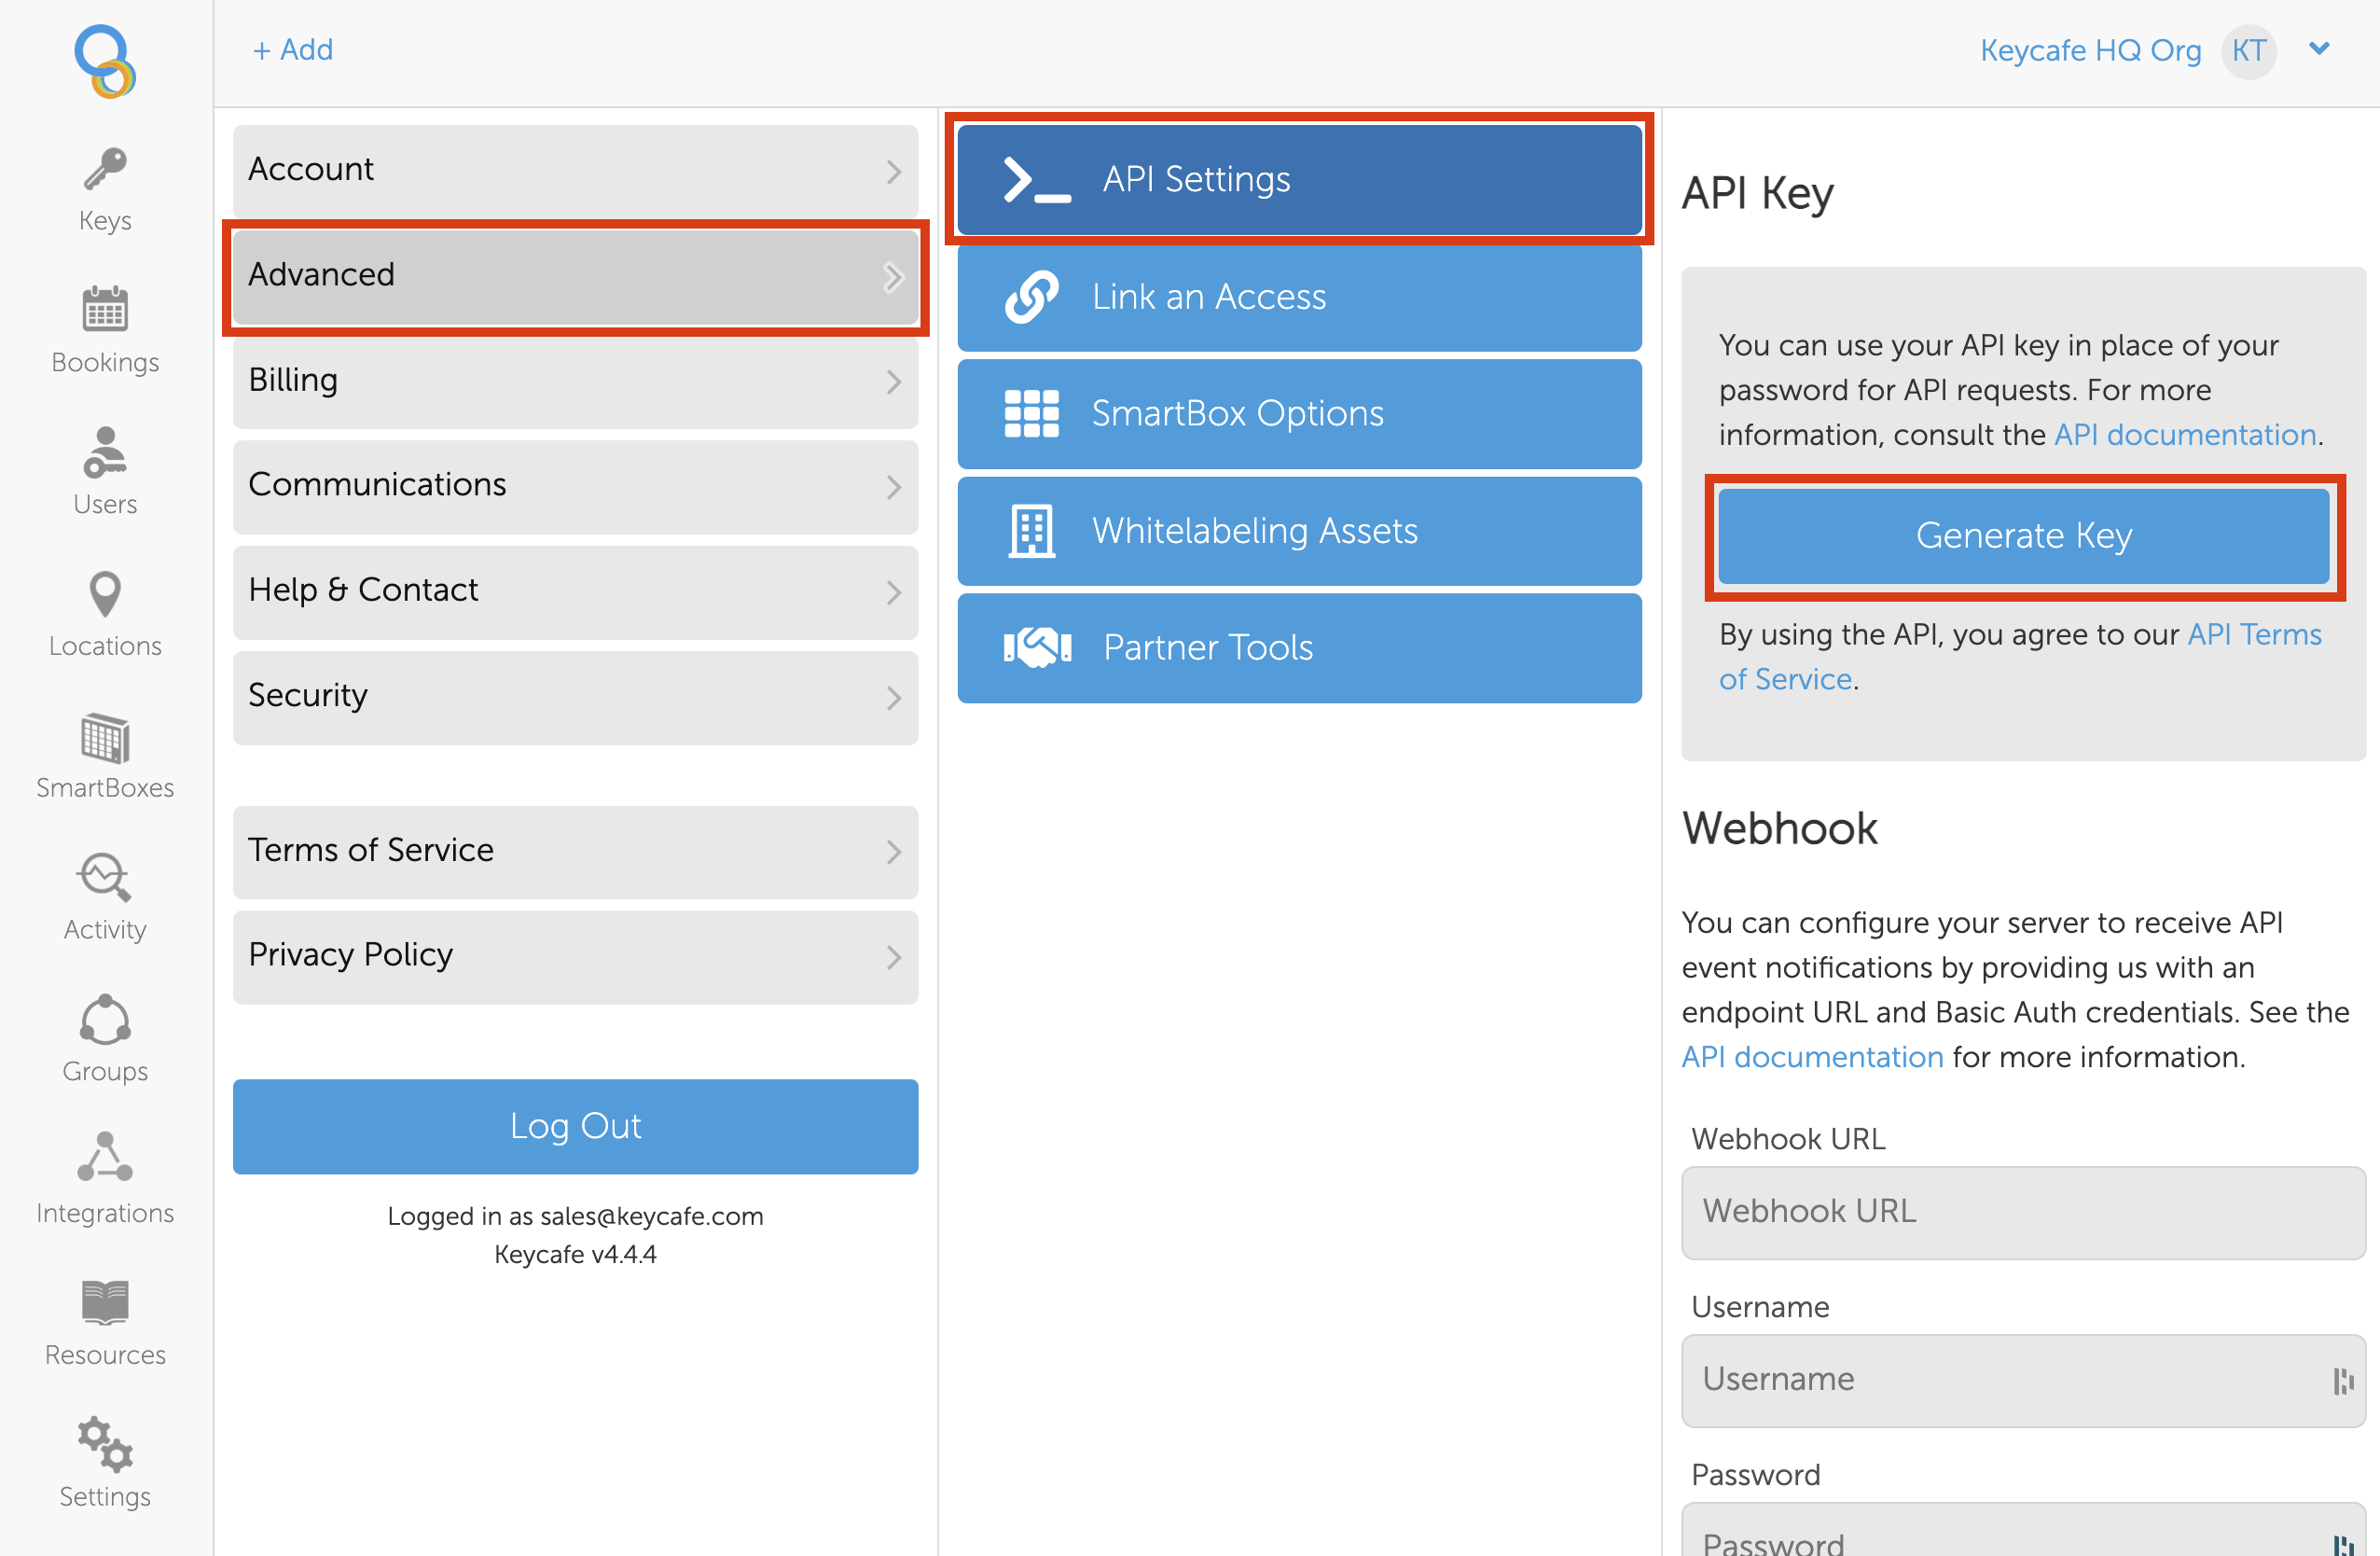Select the Account menu item
2380x1556 pixels.
coord(575,171)
